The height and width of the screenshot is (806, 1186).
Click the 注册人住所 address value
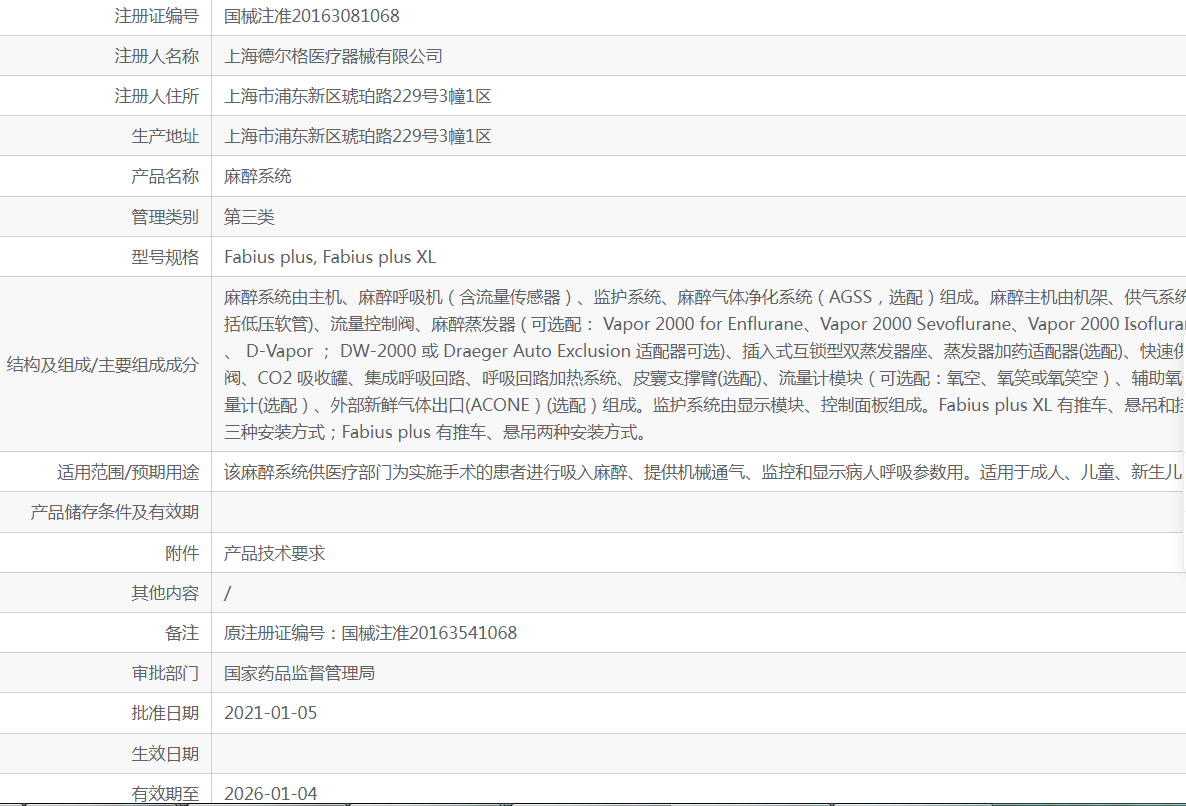pos(358,96)
